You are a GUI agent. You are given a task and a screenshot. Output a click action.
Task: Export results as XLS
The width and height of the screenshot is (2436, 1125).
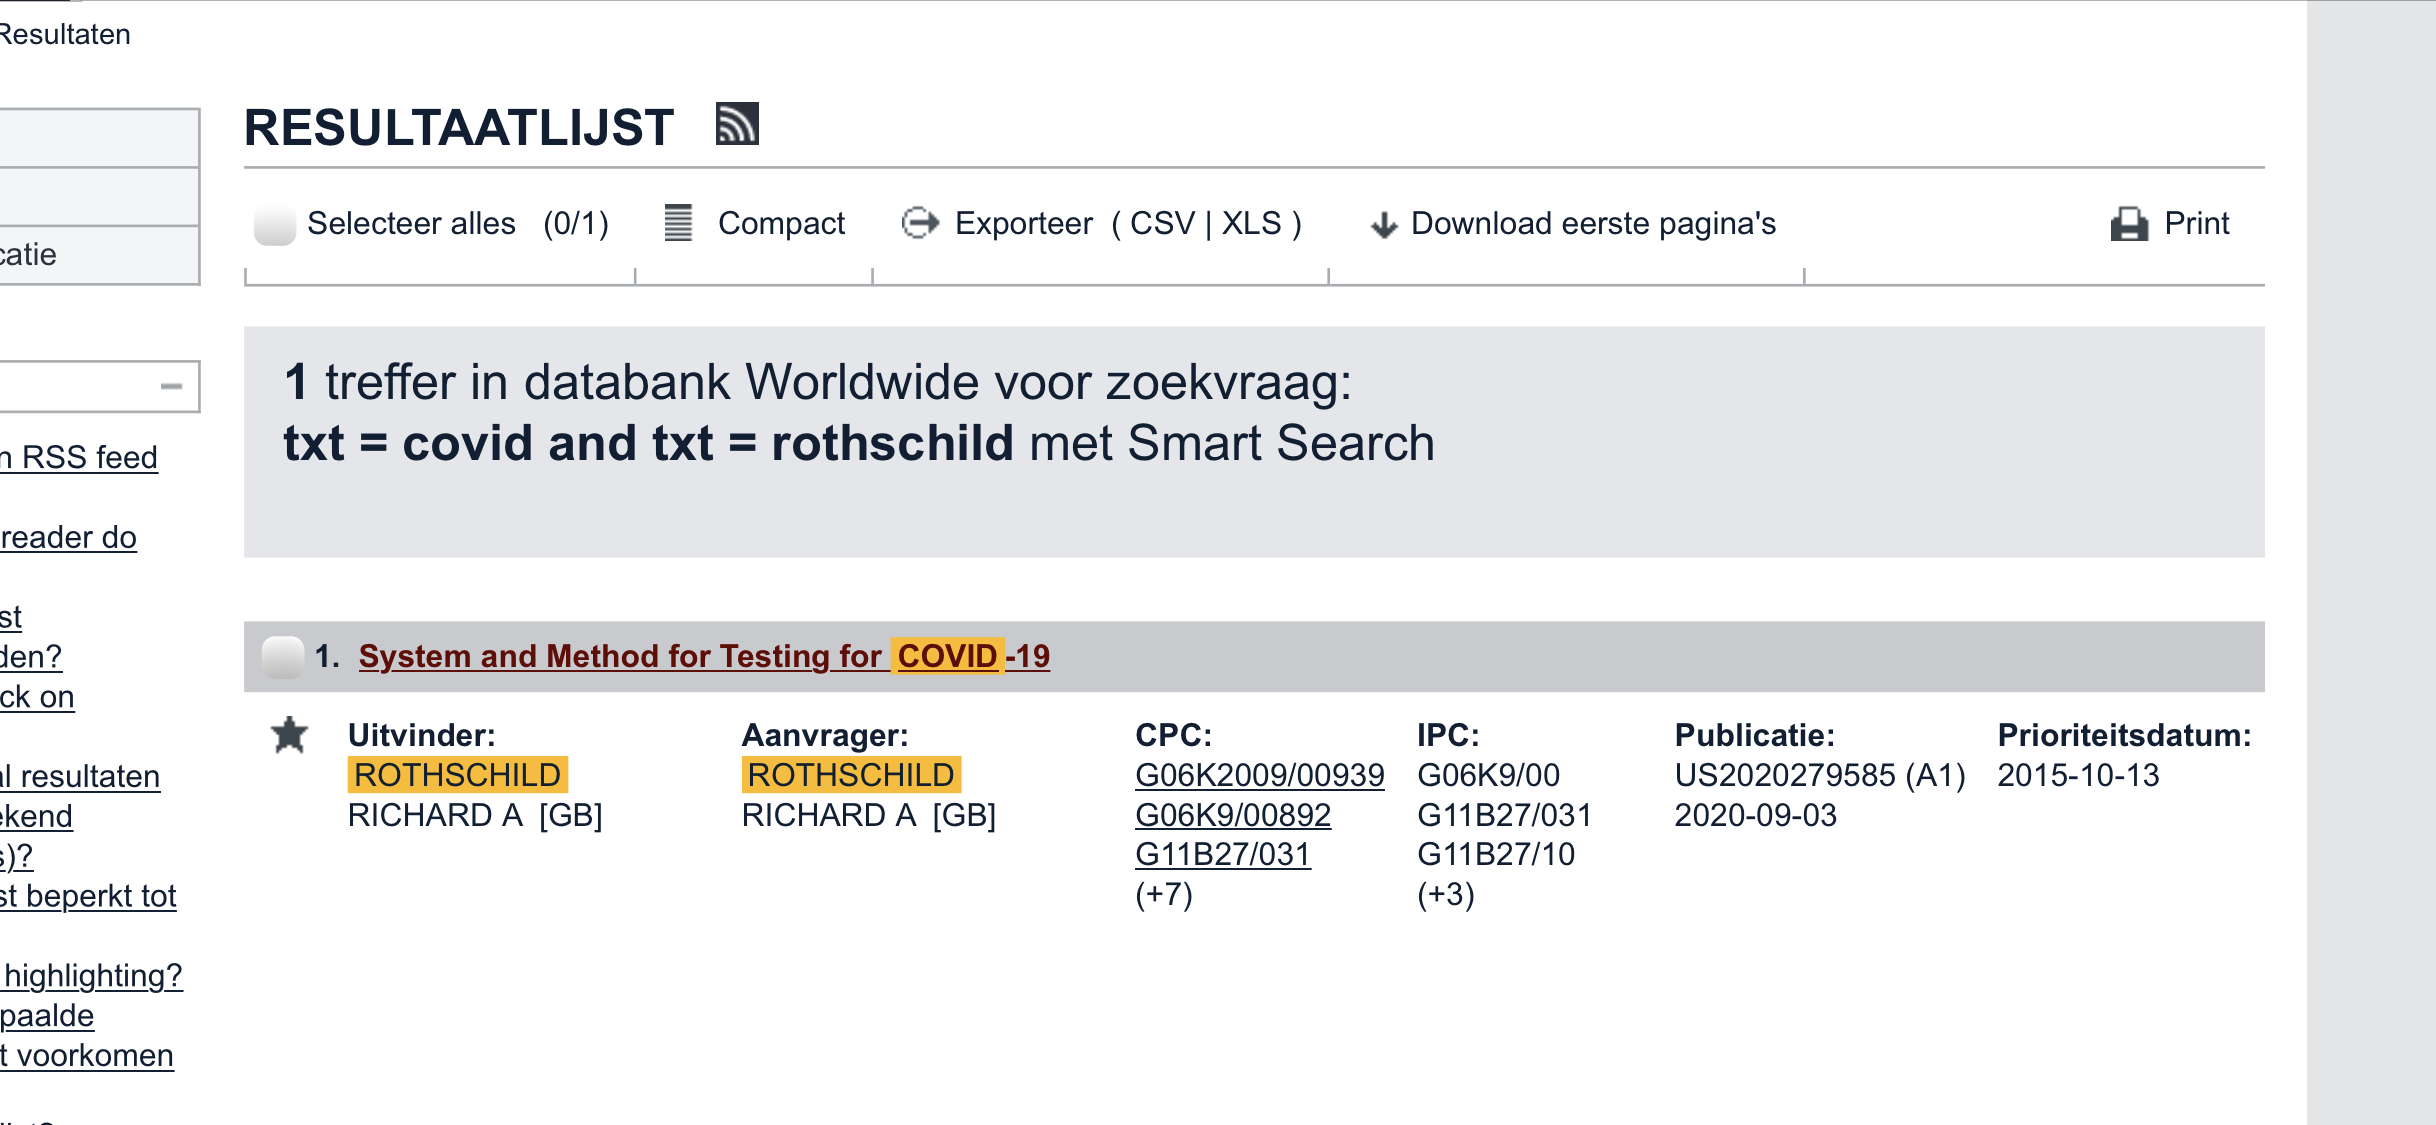[x=1251, y=223]
